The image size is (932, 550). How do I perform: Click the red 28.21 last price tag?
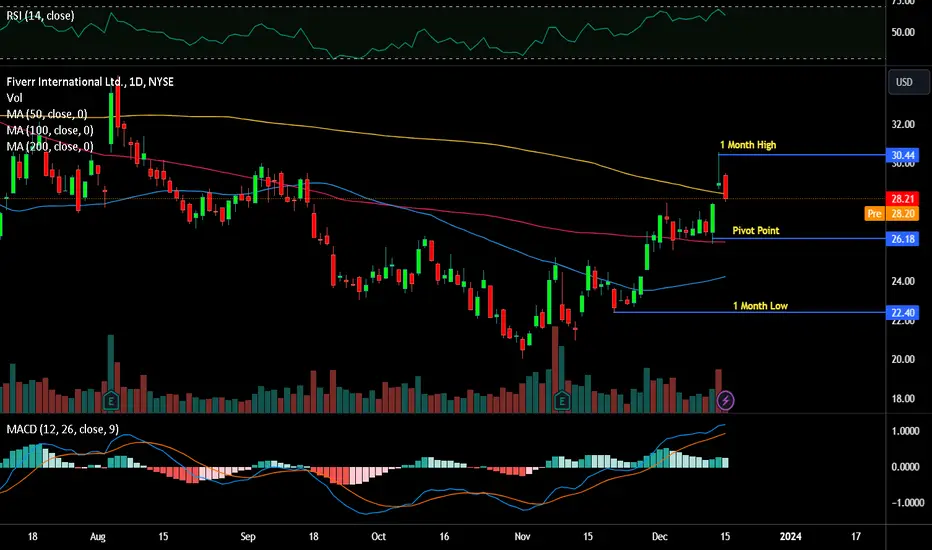point(902,199)
